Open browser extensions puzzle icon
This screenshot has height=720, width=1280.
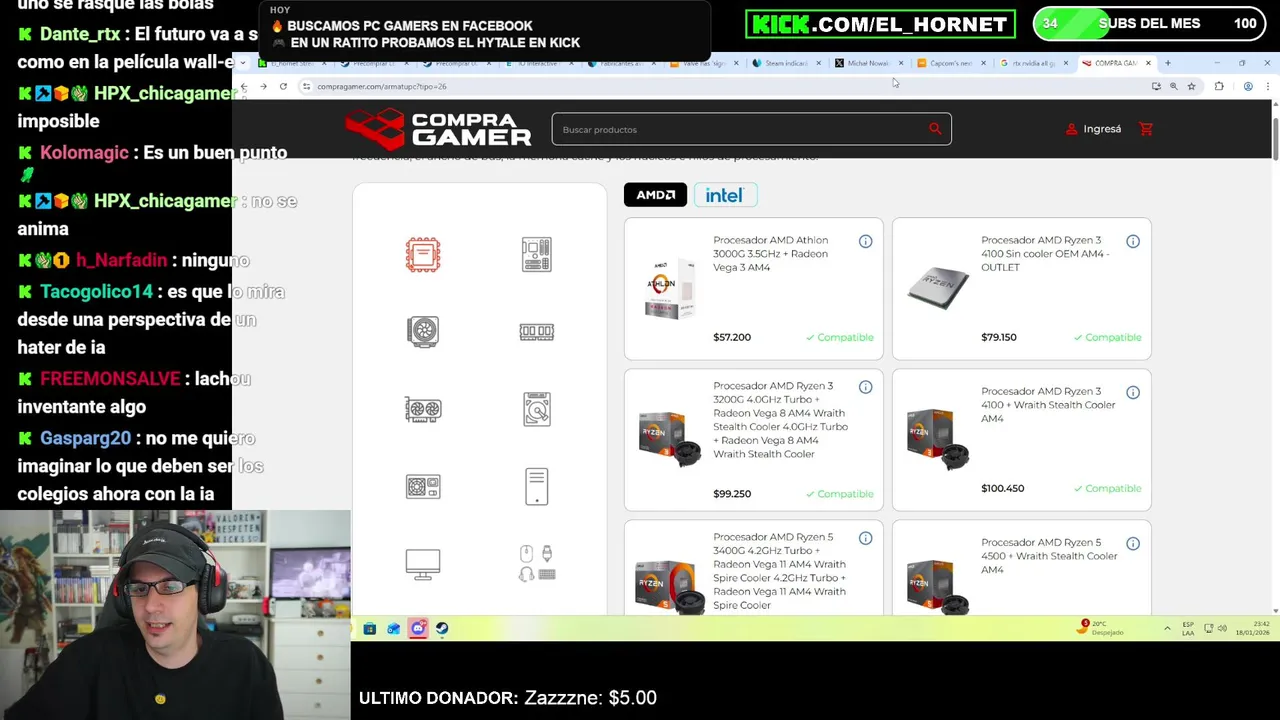coord(1219,87)
